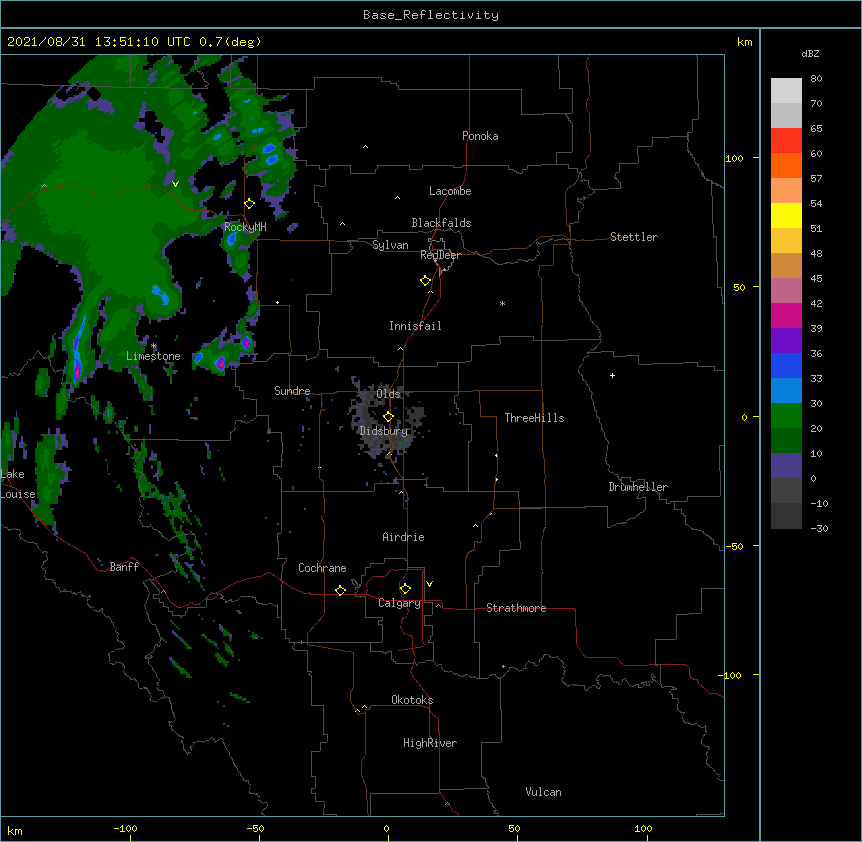Screen dimensions: 862x842
Task: Select the orange 57-60 dBZ legend swatch
Action: (786, 166)
